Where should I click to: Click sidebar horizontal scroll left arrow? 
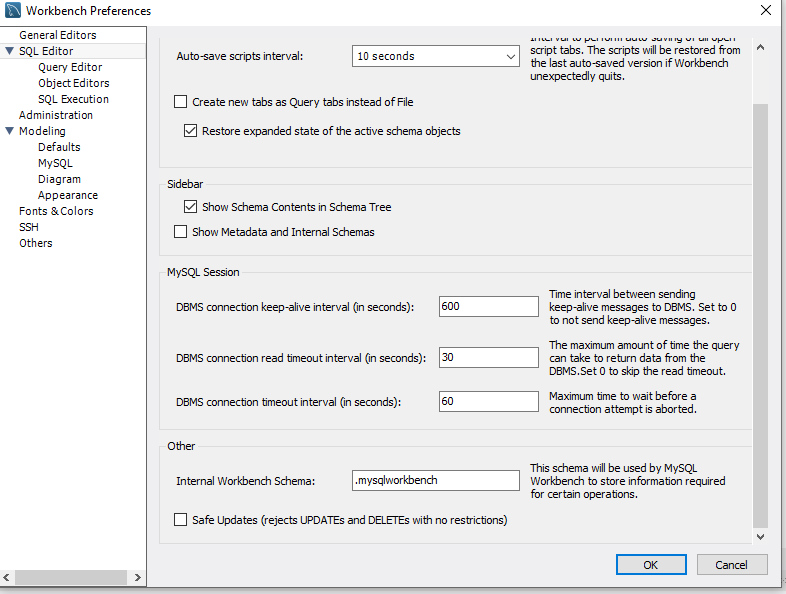6,577
